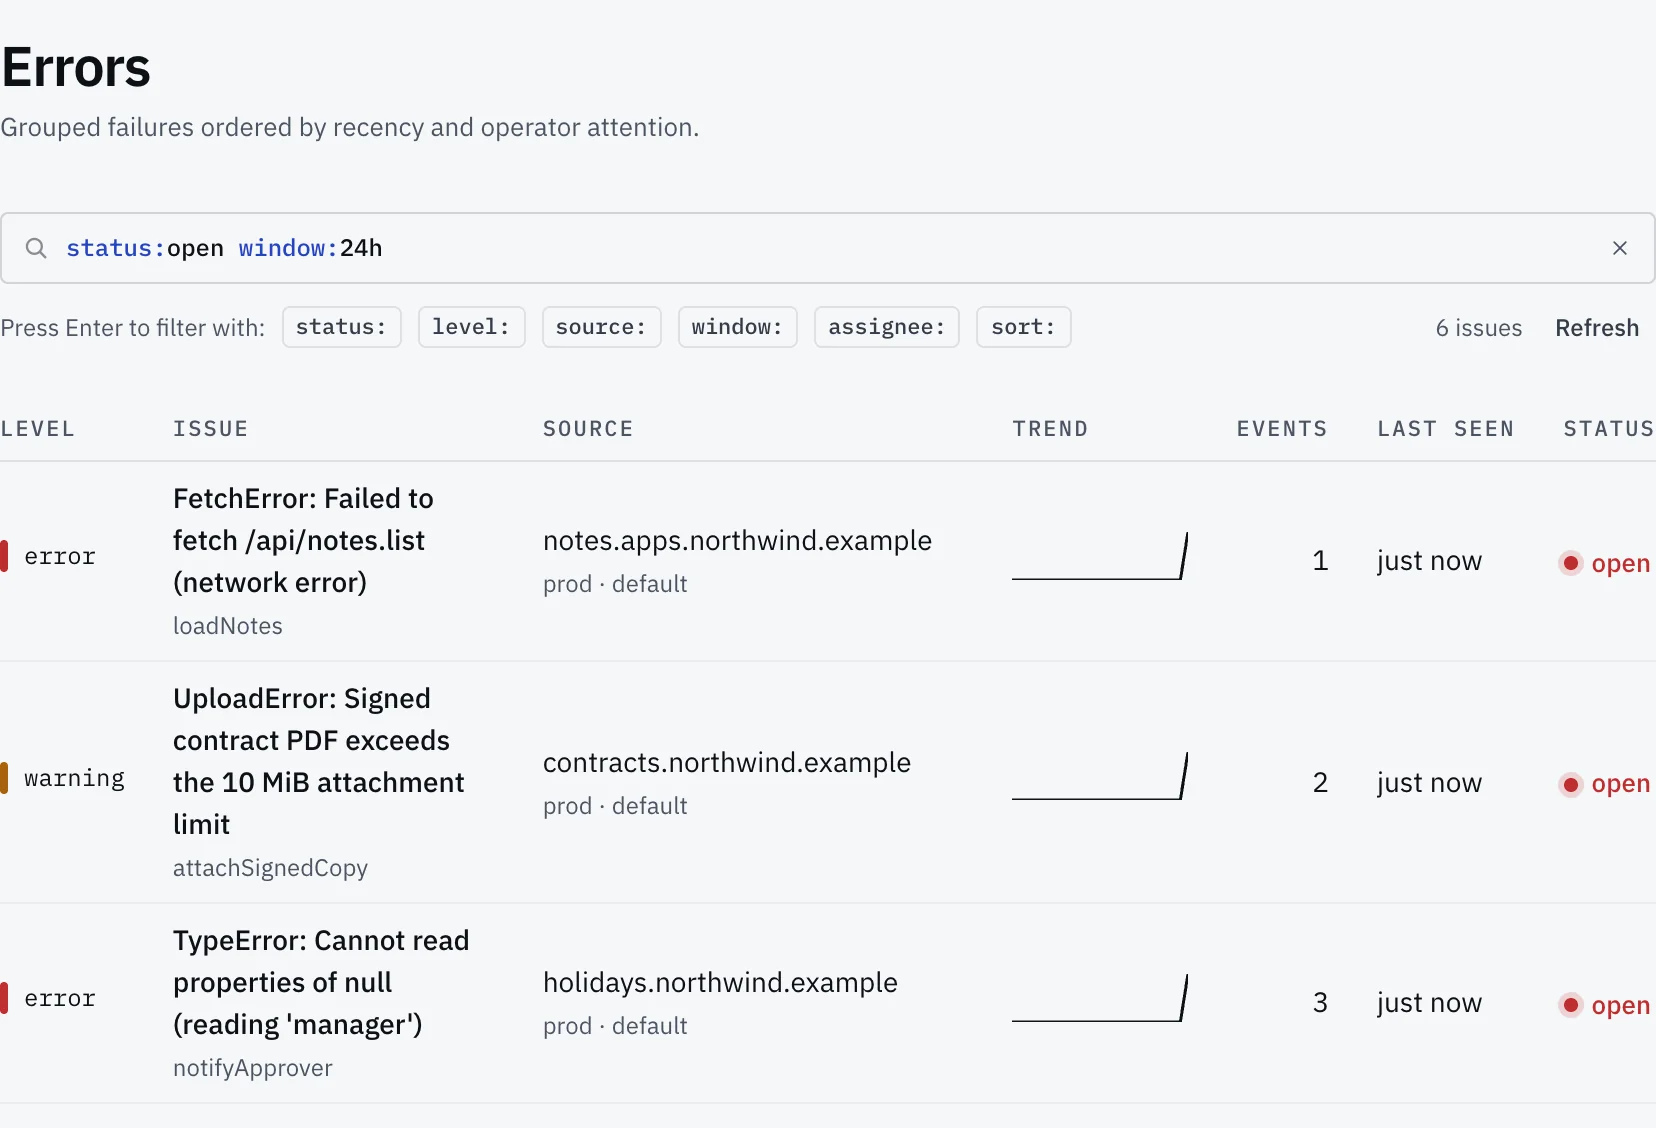Viewport: 1656px width, 1128px height.
Task: Clear the filter query with the X icon
Action: (1620, 248)
